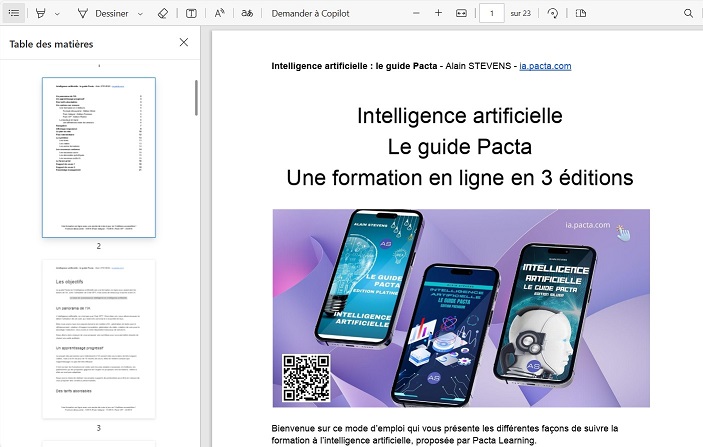Expand the Dessiner options dropdown arrow

point(140,14)
